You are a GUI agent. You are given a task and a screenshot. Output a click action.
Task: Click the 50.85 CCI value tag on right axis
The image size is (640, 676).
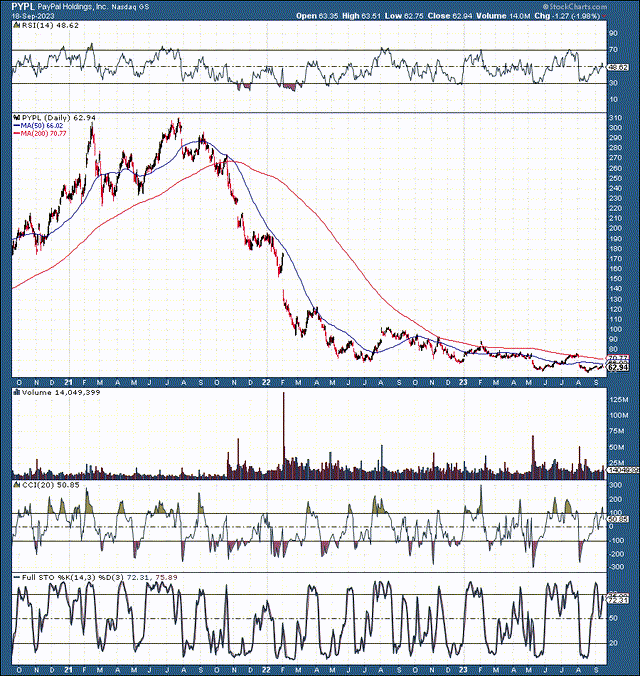click(x=618, y=519)
